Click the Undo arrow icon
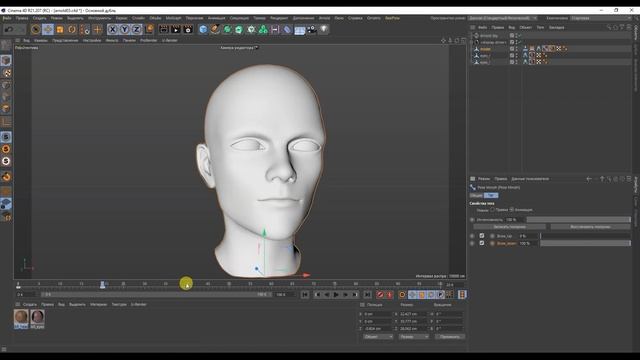The width and height of the screenshot is (640, 360). (x=9, y=29)
